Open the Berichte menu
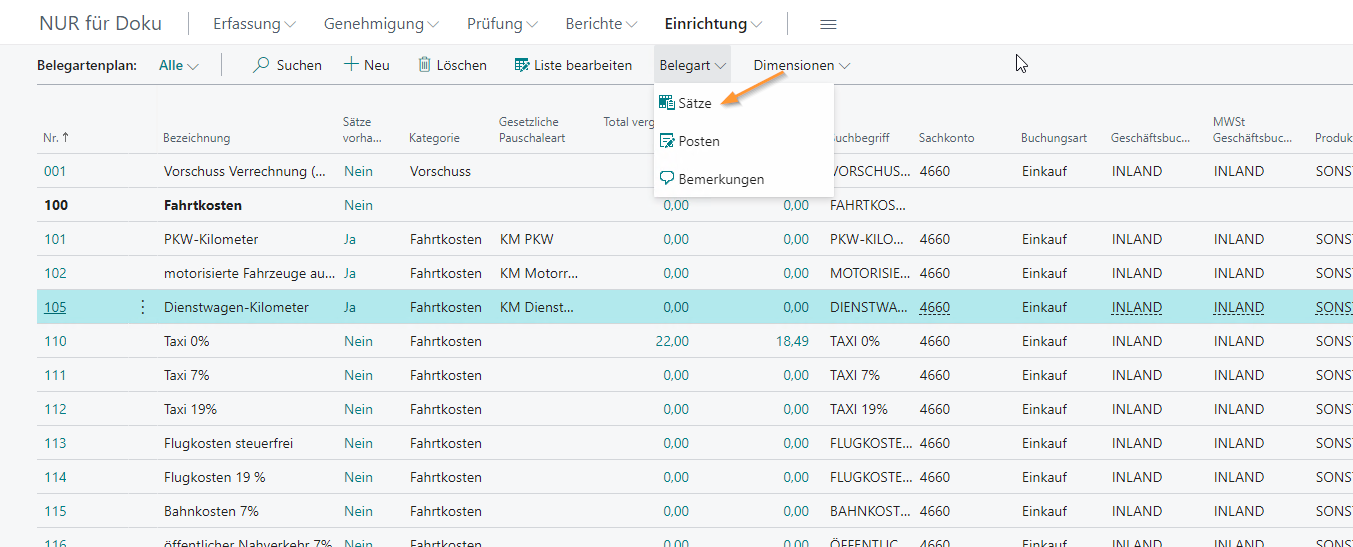The height and width of the screenshot is (547, 1353). click(x=601, y=24)
